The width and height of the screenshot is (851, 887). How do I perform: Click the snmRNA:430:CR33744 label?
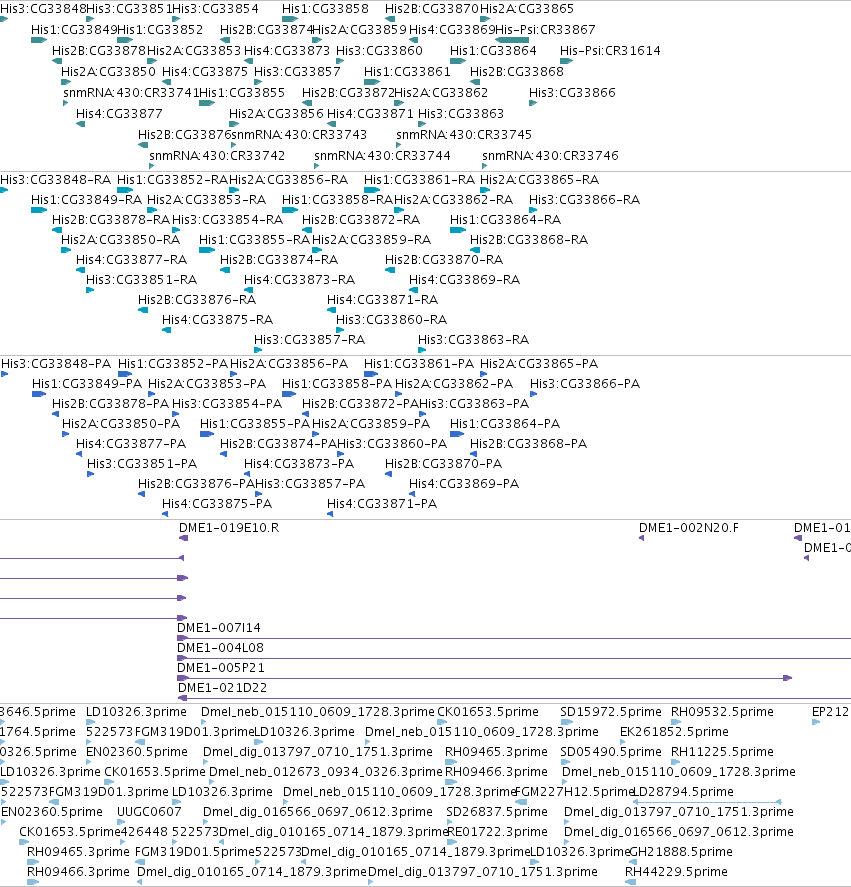pos(382,155)
